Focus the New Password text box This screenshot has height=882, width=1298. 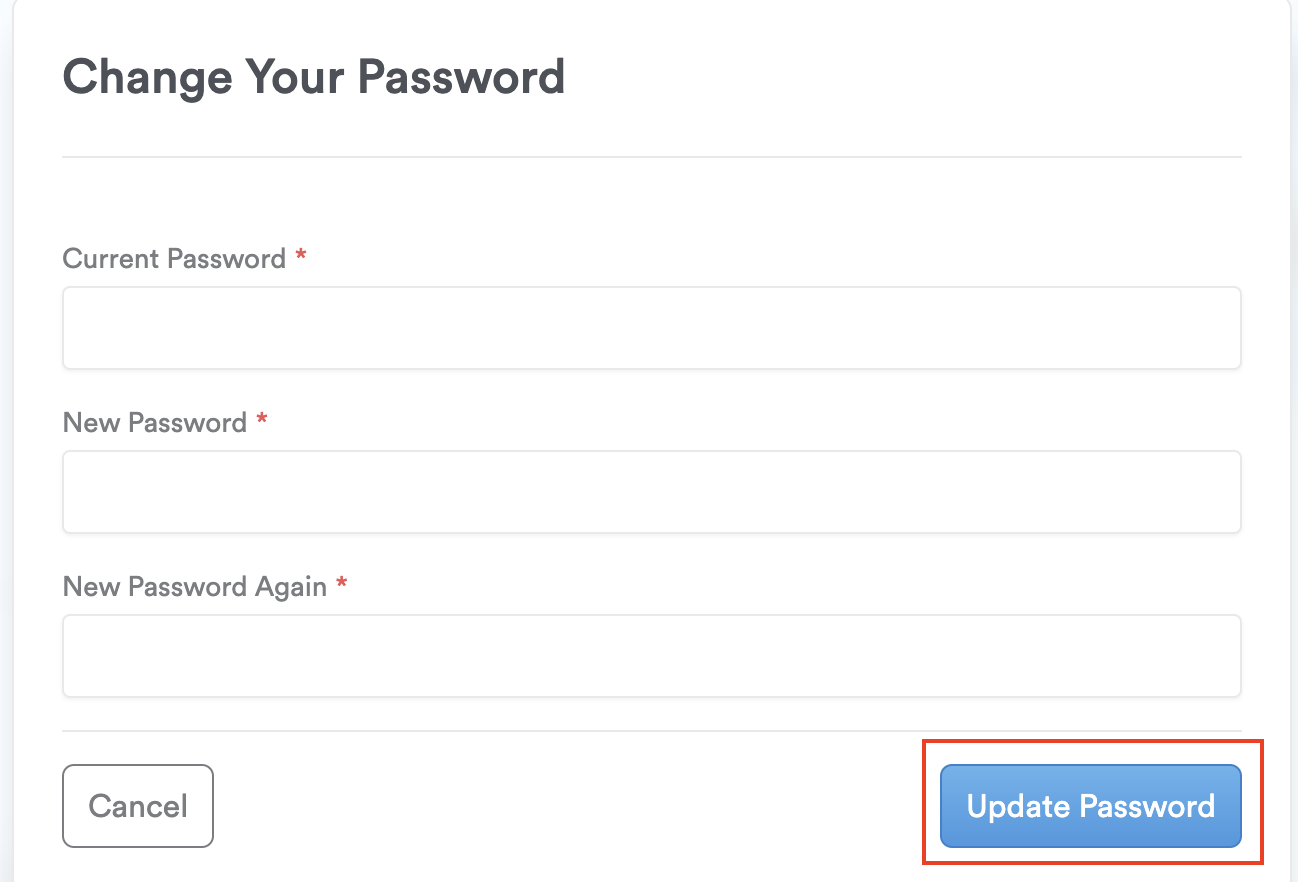click(651, 492)
